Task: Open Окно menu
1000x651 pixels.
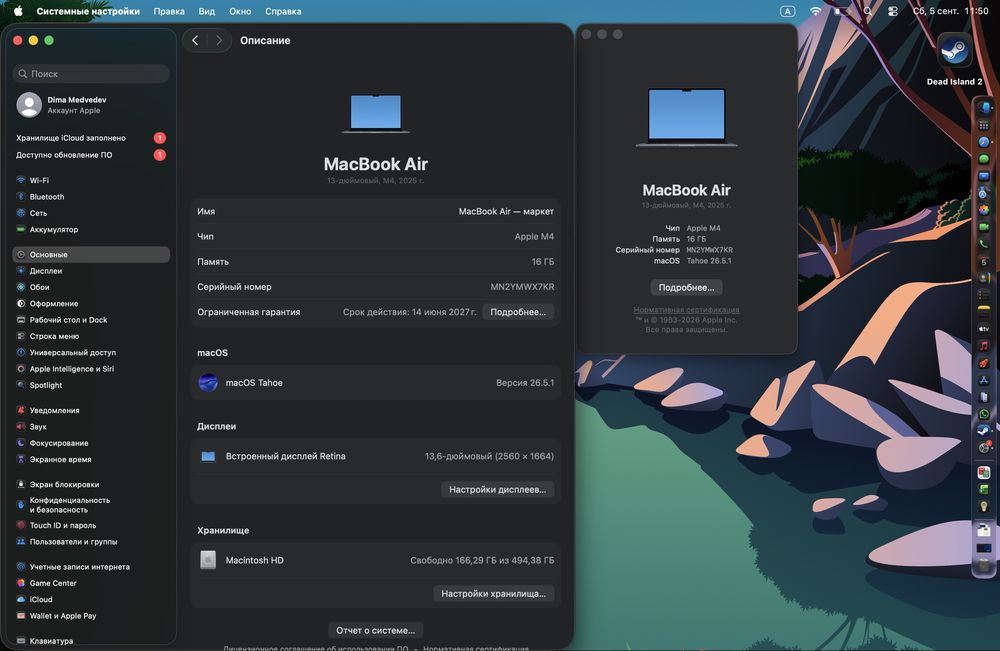Action: (240, 11)
